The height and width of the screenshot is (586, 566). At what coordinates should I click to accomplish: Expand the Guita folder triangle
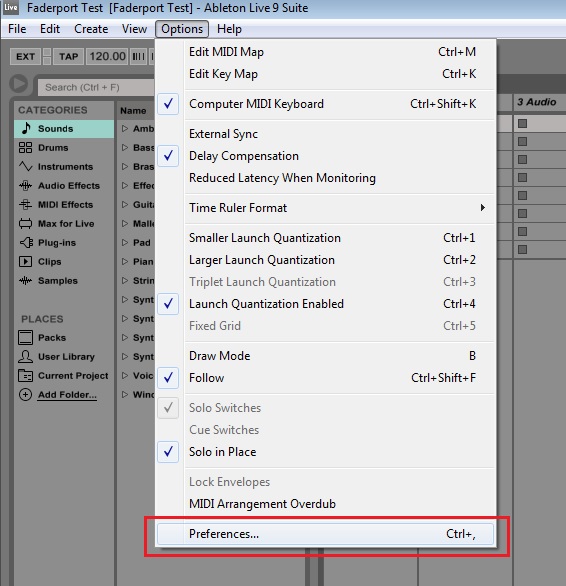125,205
